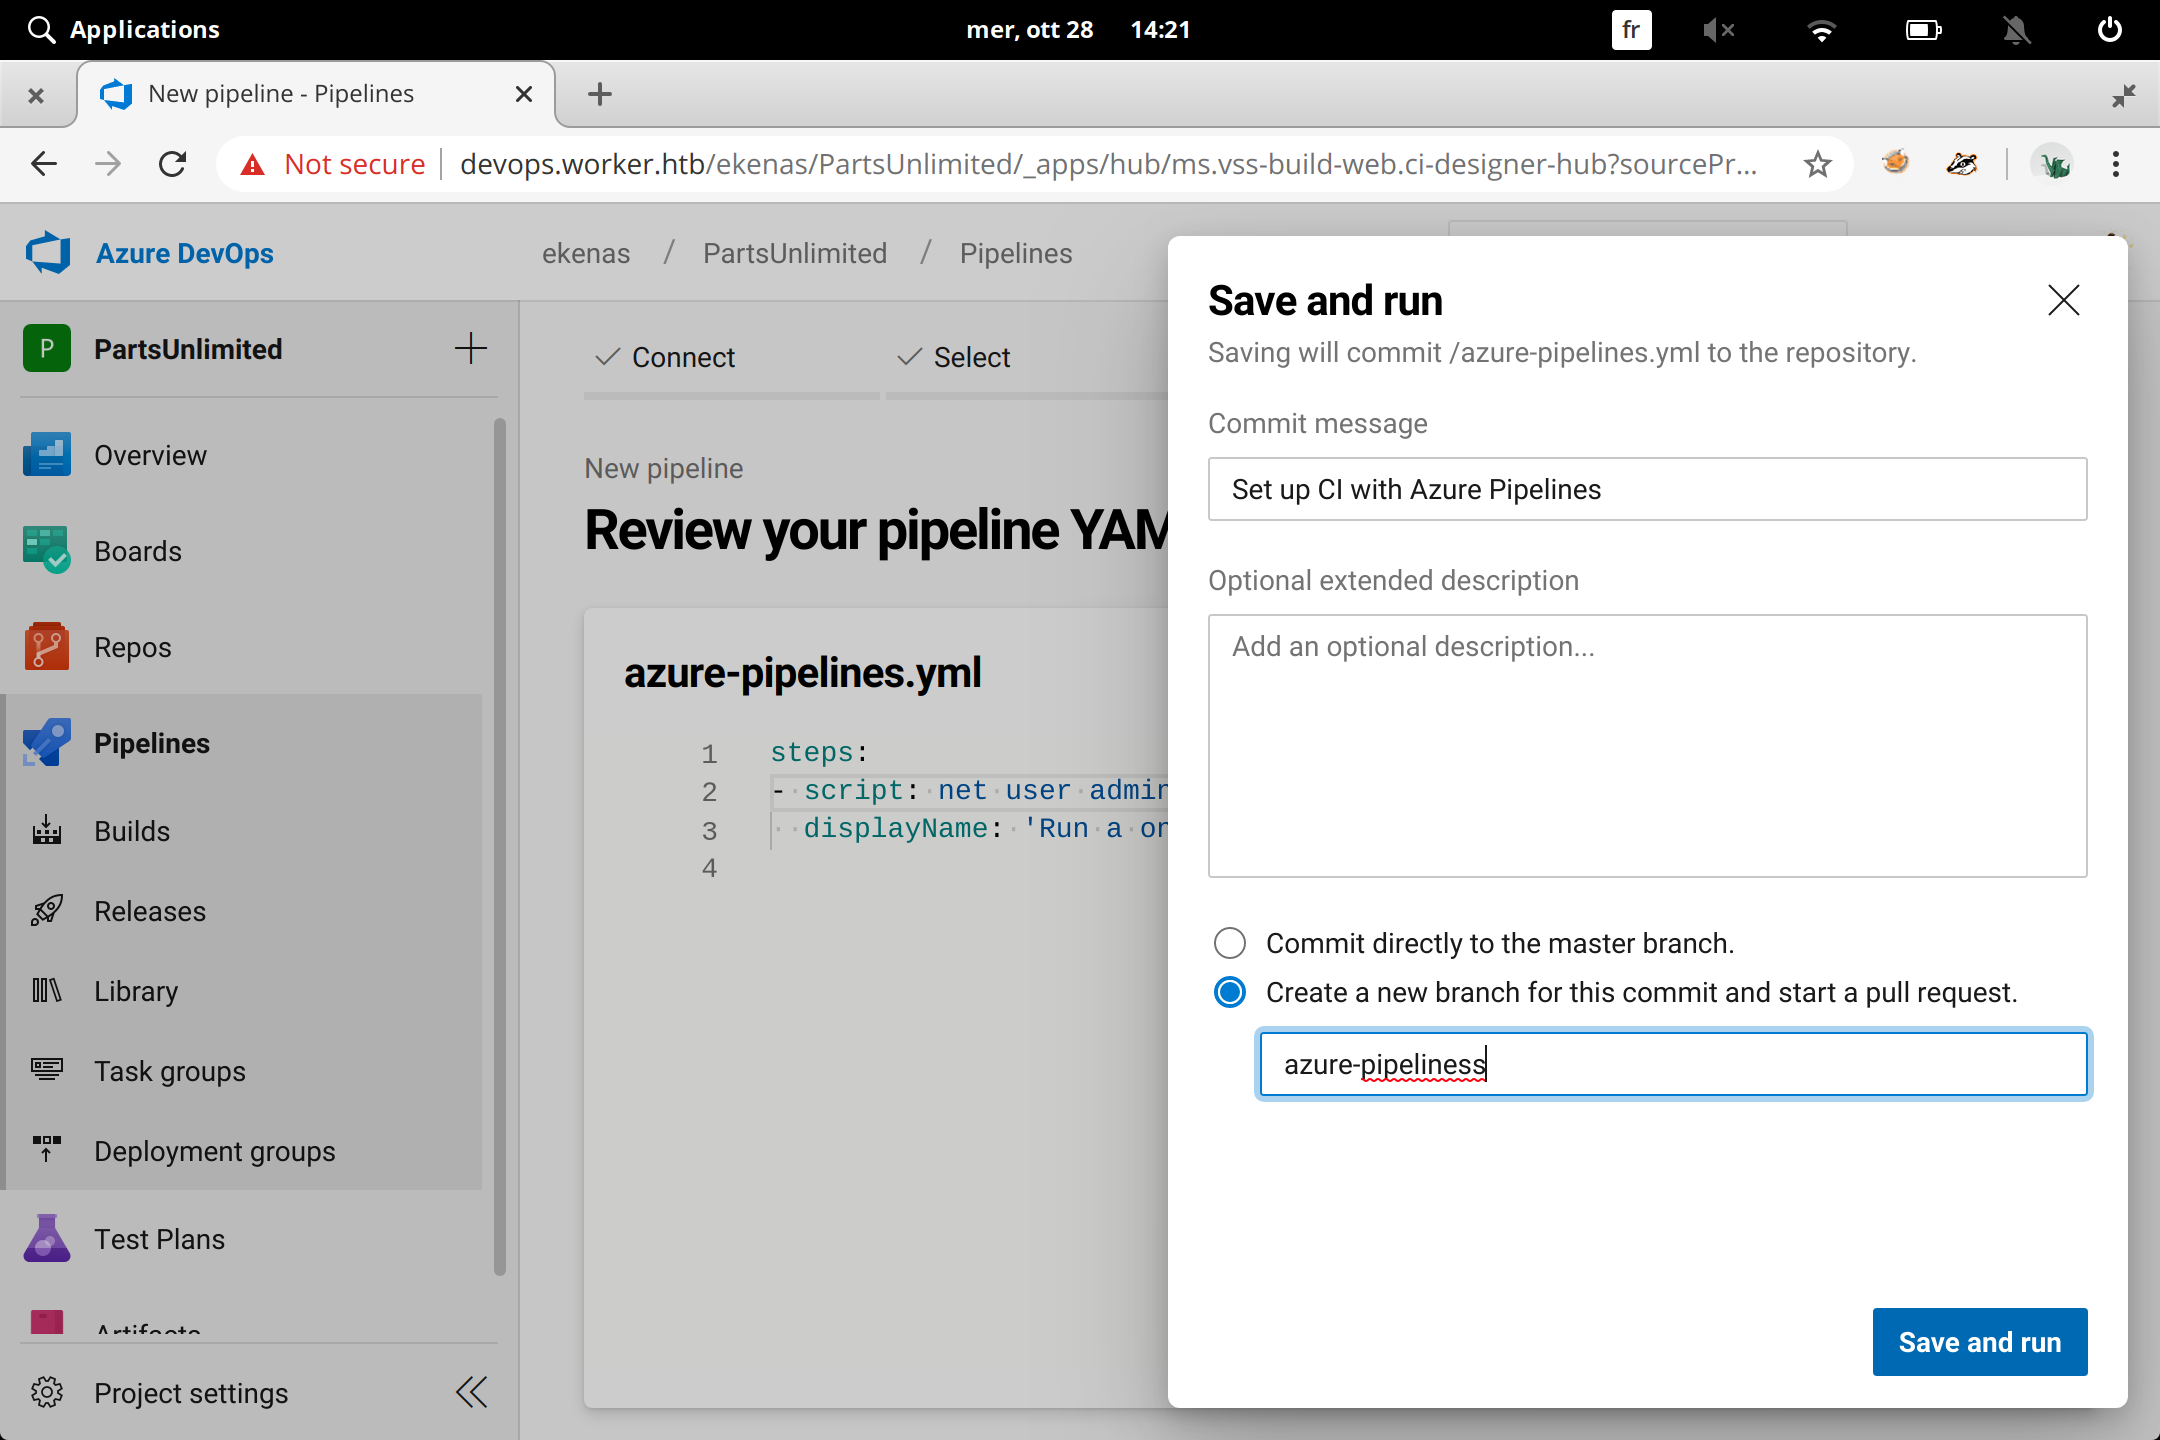This screenshot has width=2160, height=1440.
Task: Click the Releases rocket icon
Action: point(46,911)
